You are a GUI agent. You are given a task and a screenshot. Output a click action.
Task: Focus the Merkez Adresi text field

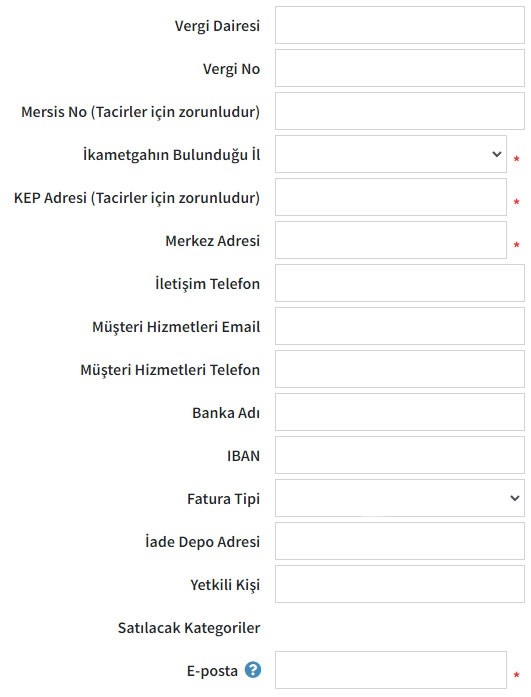click(391, 240)
